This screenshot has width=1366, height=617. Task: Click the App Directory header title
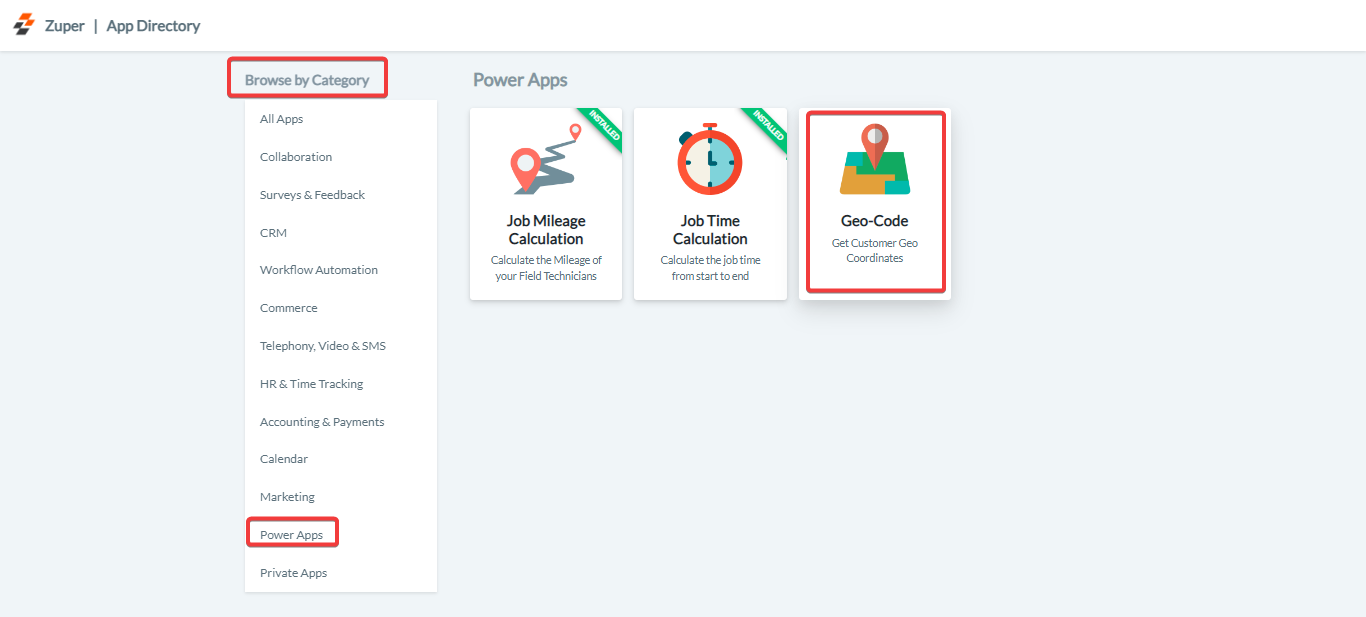click(153, 26)
